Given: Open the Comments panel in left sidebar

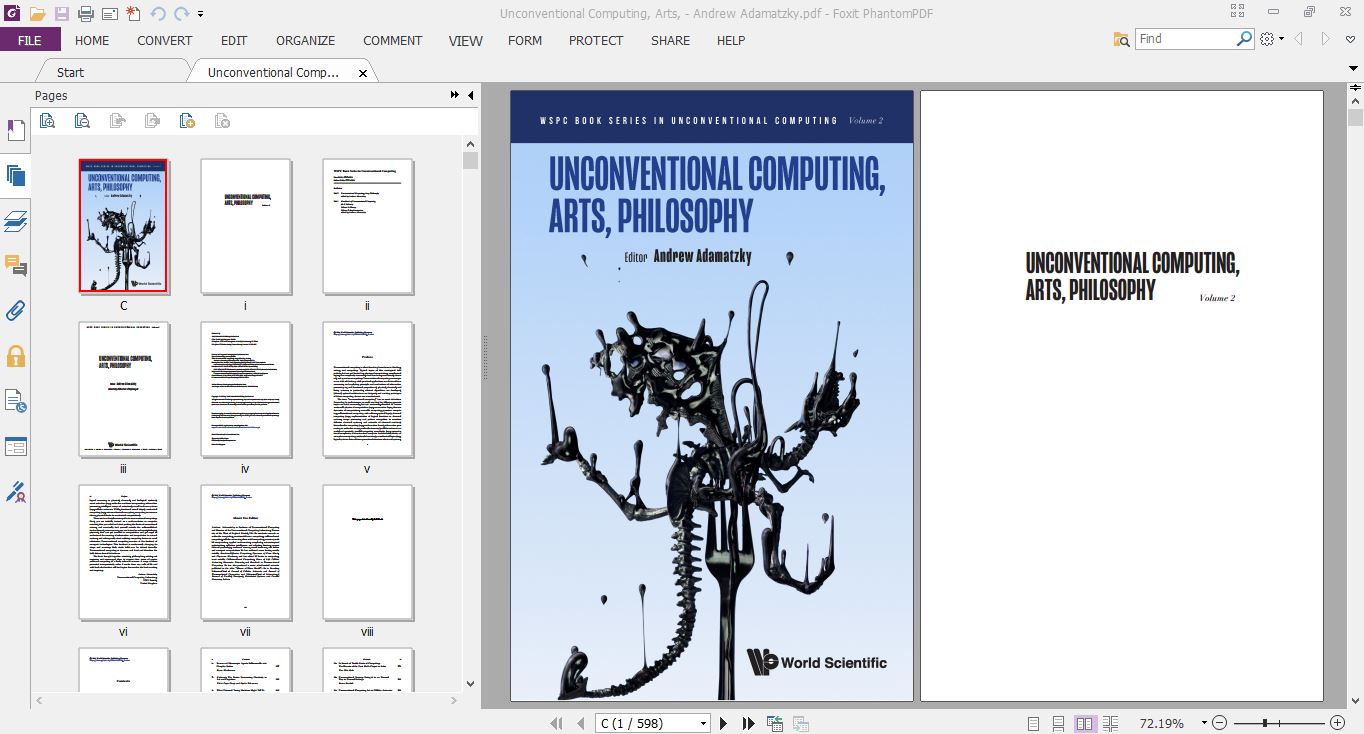Looking at the screenshot, I should pyautogui.click(x=15, y=266).
